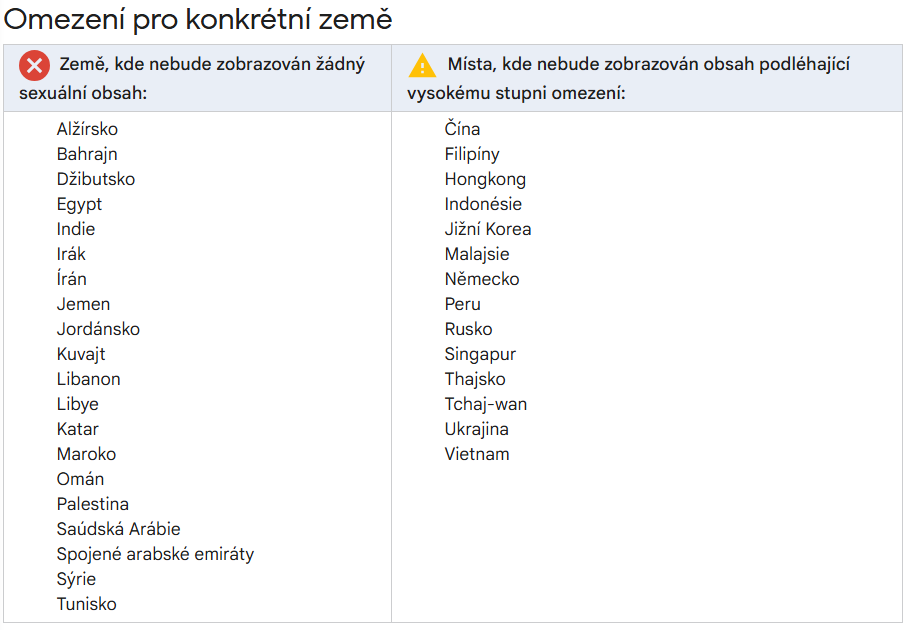Click "Spojené arabské emiráty" entry
This screenshot has height=630, width=908.
tap(155, 554)
